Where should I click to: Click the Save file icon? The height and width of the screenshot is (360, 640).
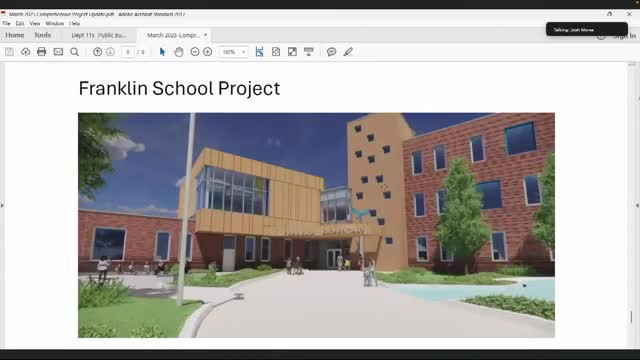pos(9,52)
